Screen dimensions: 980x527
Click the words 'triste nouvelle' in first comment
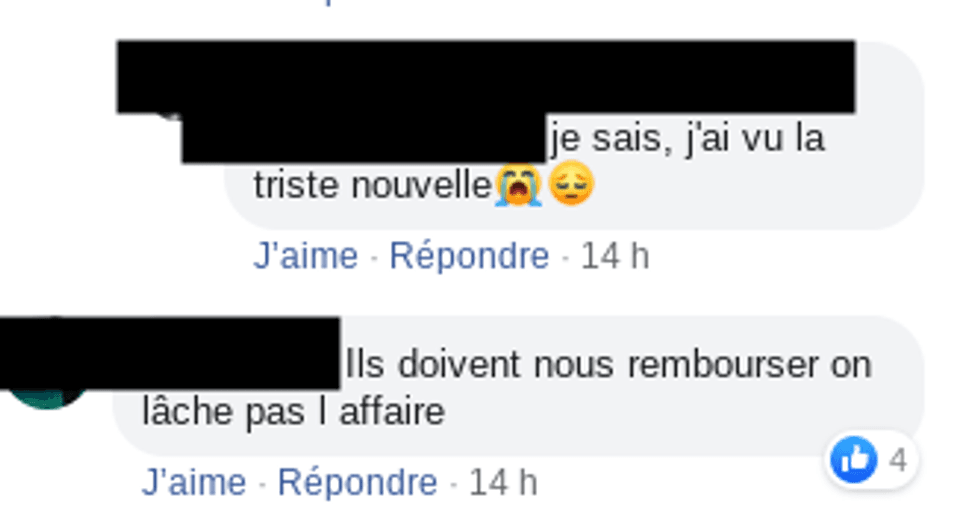tap(372, 185)
